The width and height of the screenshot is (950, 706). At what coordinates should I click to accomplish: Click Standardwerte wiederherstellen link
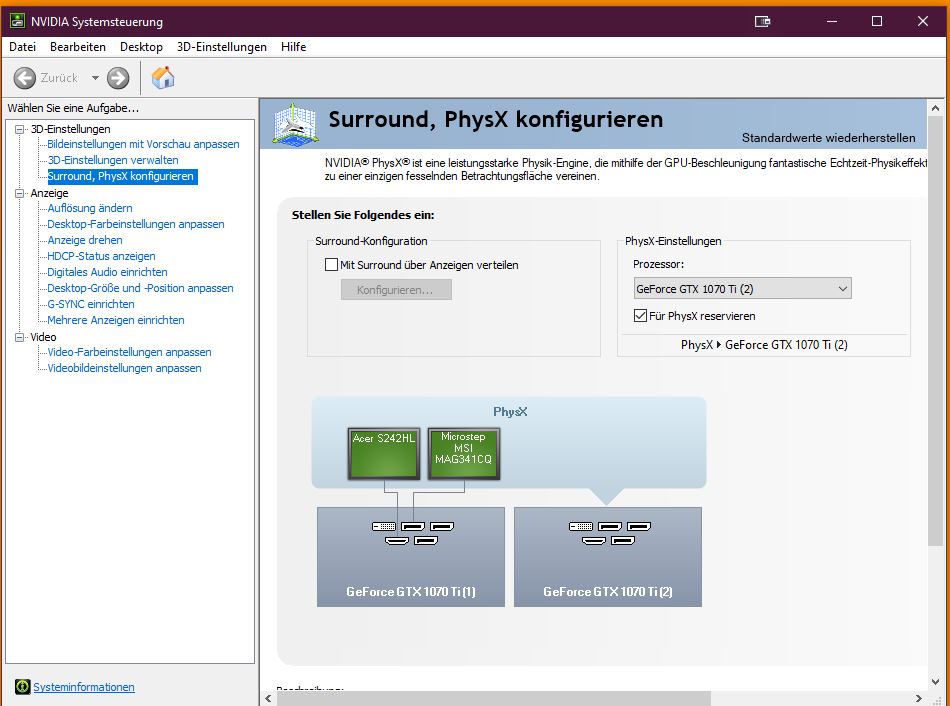pyautogui.click(x=828, y=138)
